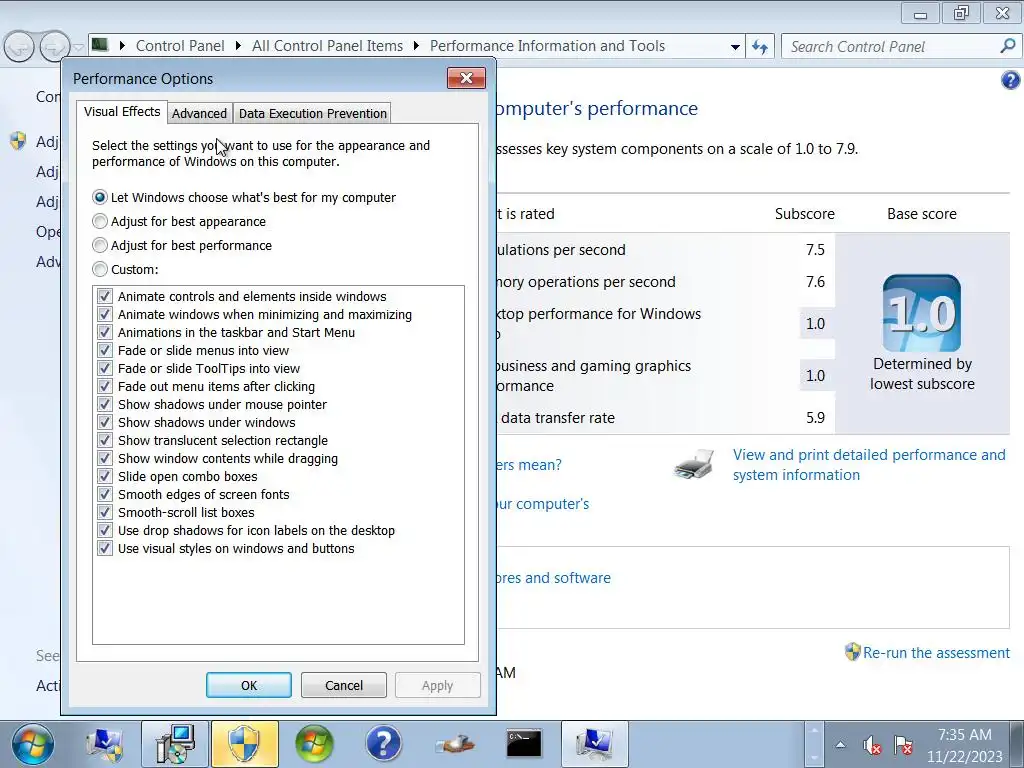The image size is (1024, 768).
Task: Select Let Windows choose what's best
Action: pyautogui.click(x=100, y=197)
